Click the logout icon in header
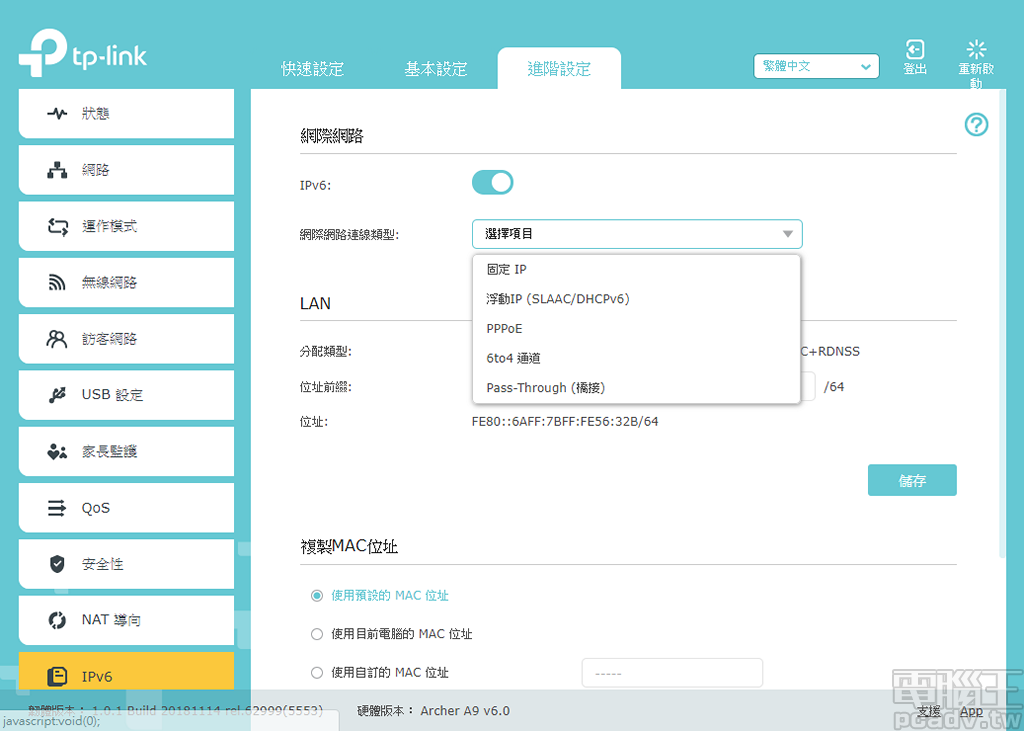Image resolution: width=1024 pixels, height=731 pixels. click(x=914, y=50)
